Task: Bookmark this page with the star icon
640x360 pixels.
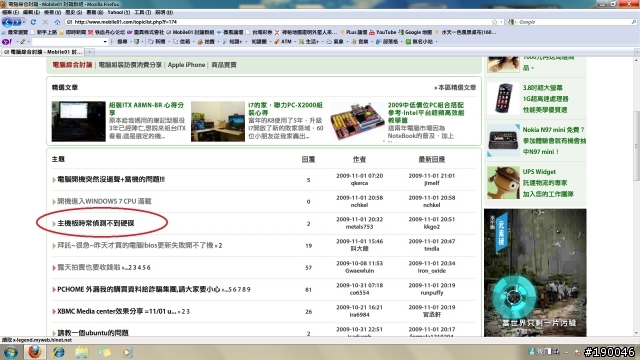Action: coord(494,22)
